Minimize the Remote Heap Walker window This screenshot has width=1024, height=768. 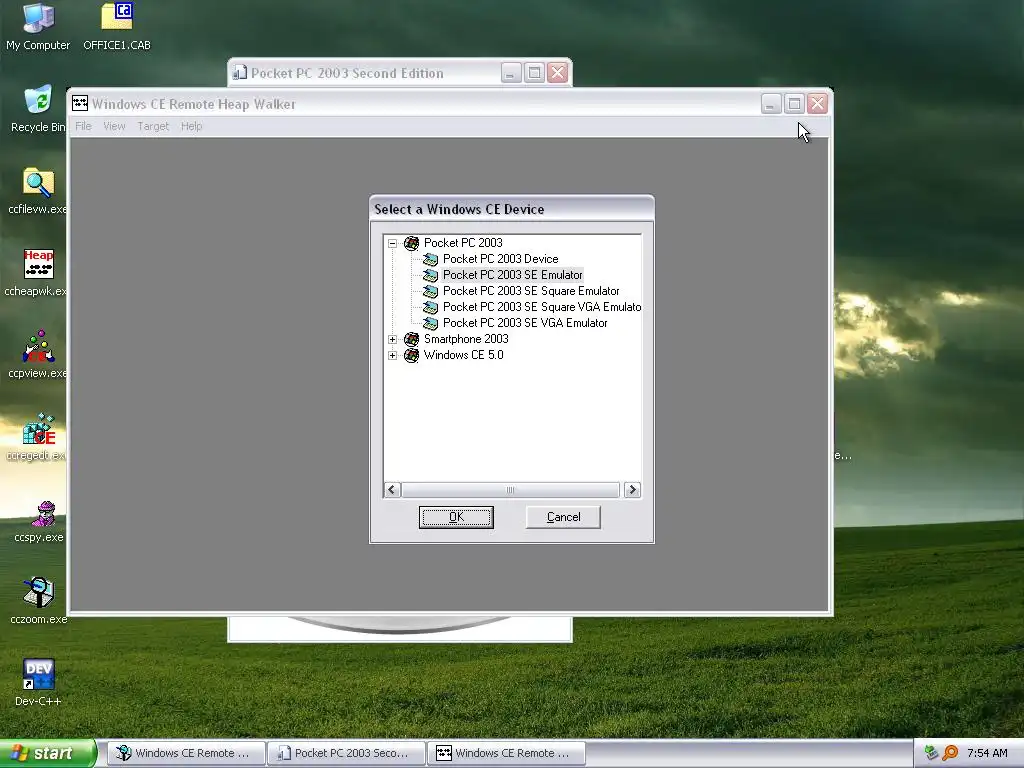(771, 104)
